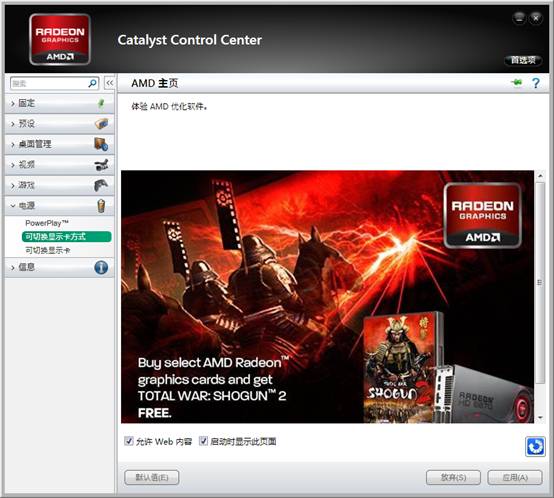Image resolution: width=554 pixels, height=498 pixels.
Task: Click the green pin icon beside 固定
Action: pyautogui.click(x=101, y=103)
